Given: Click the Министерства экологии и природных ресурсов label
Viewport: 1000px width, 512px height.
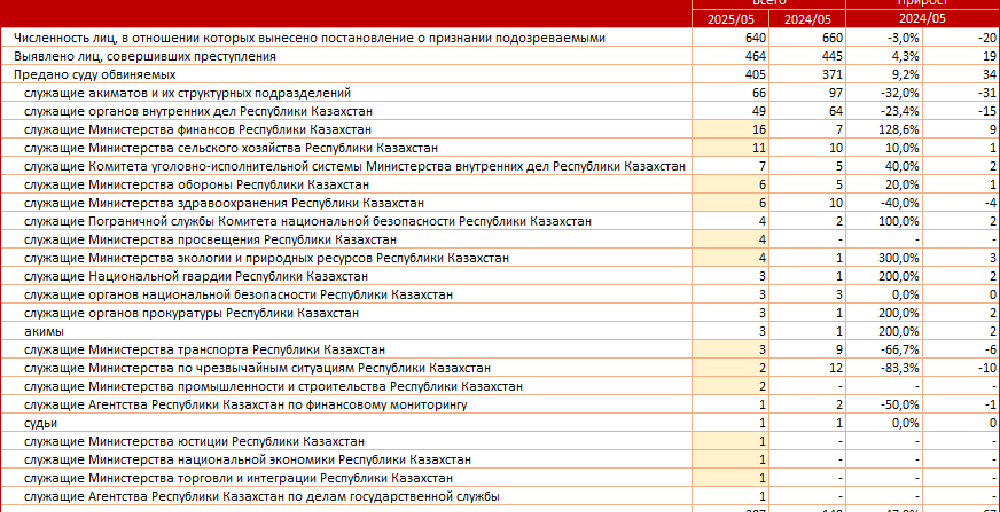Looking at the screenshot, I should (266, 258).
